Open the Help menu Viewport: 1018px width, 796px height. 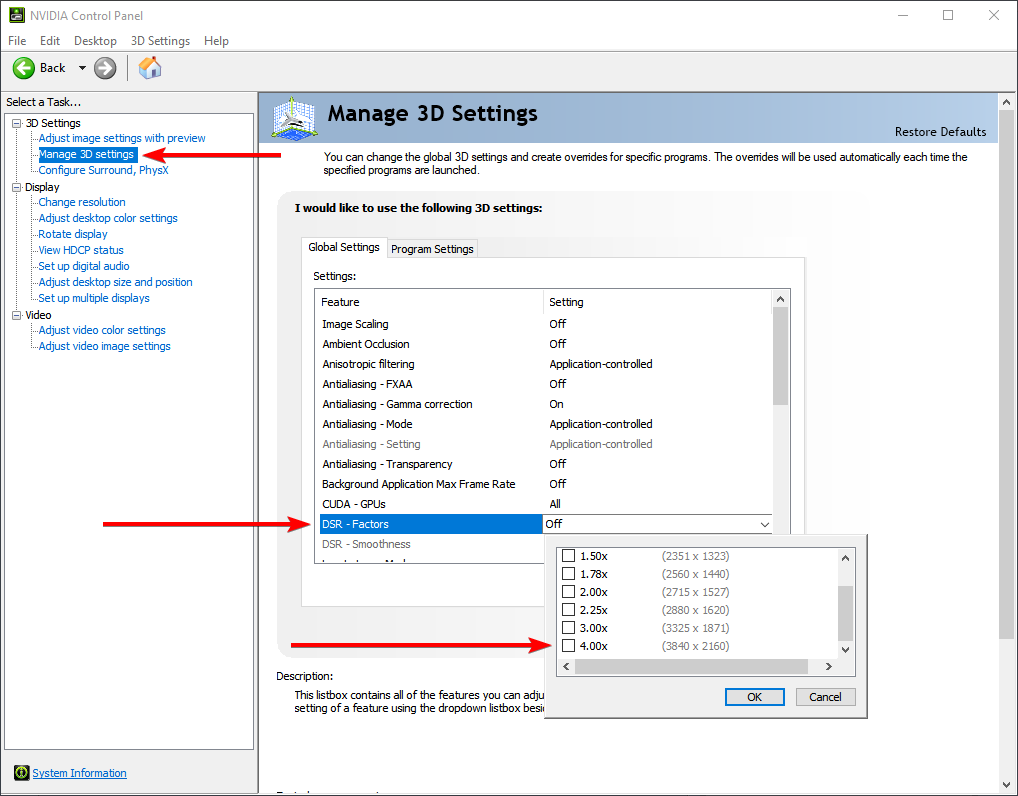216,41
